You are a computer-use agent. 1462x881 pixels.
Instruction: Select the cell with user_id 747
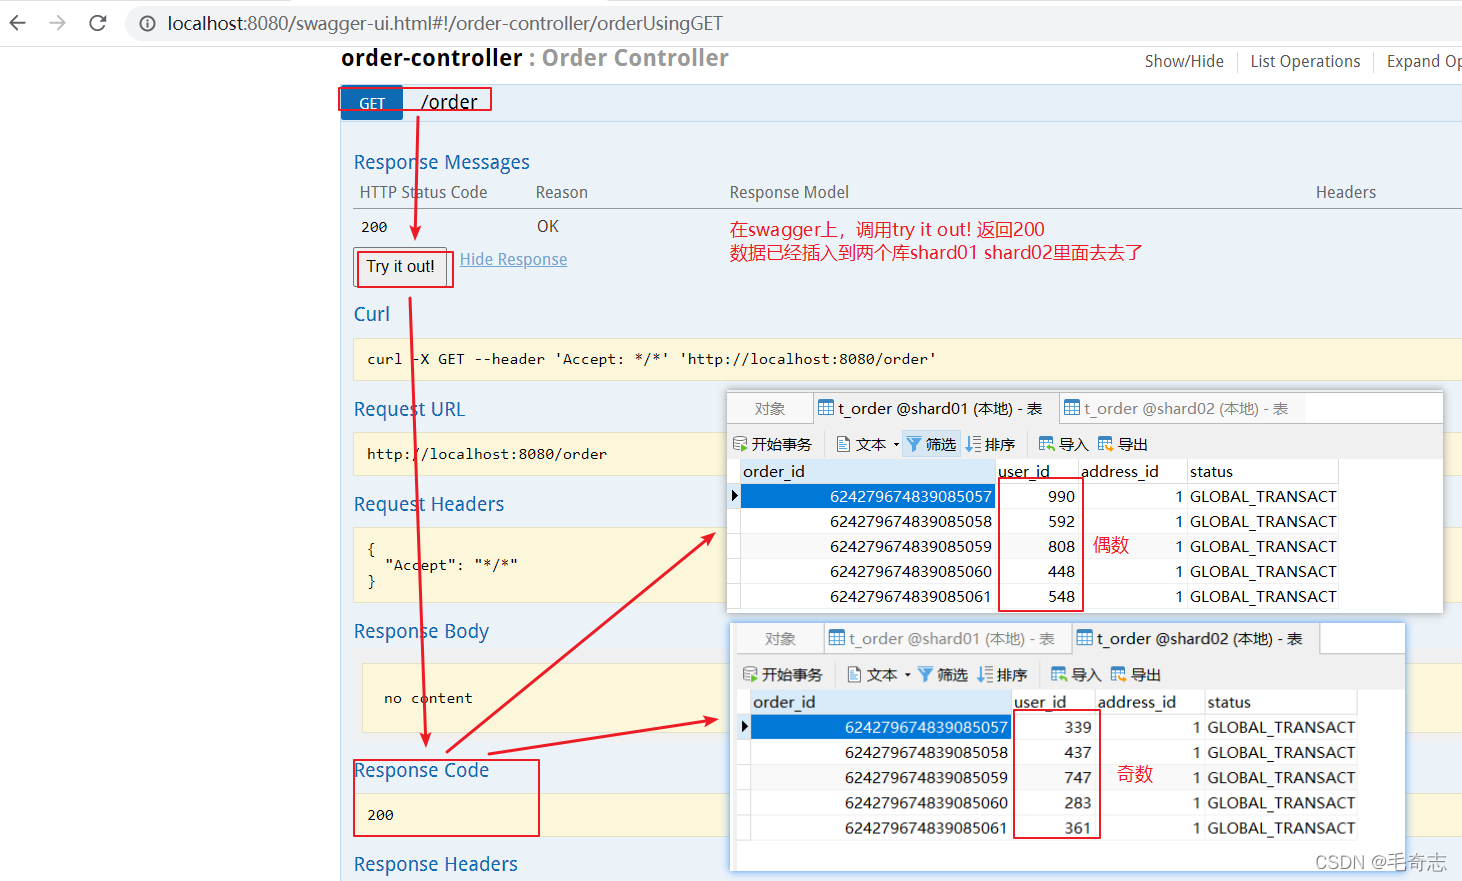1054,777
